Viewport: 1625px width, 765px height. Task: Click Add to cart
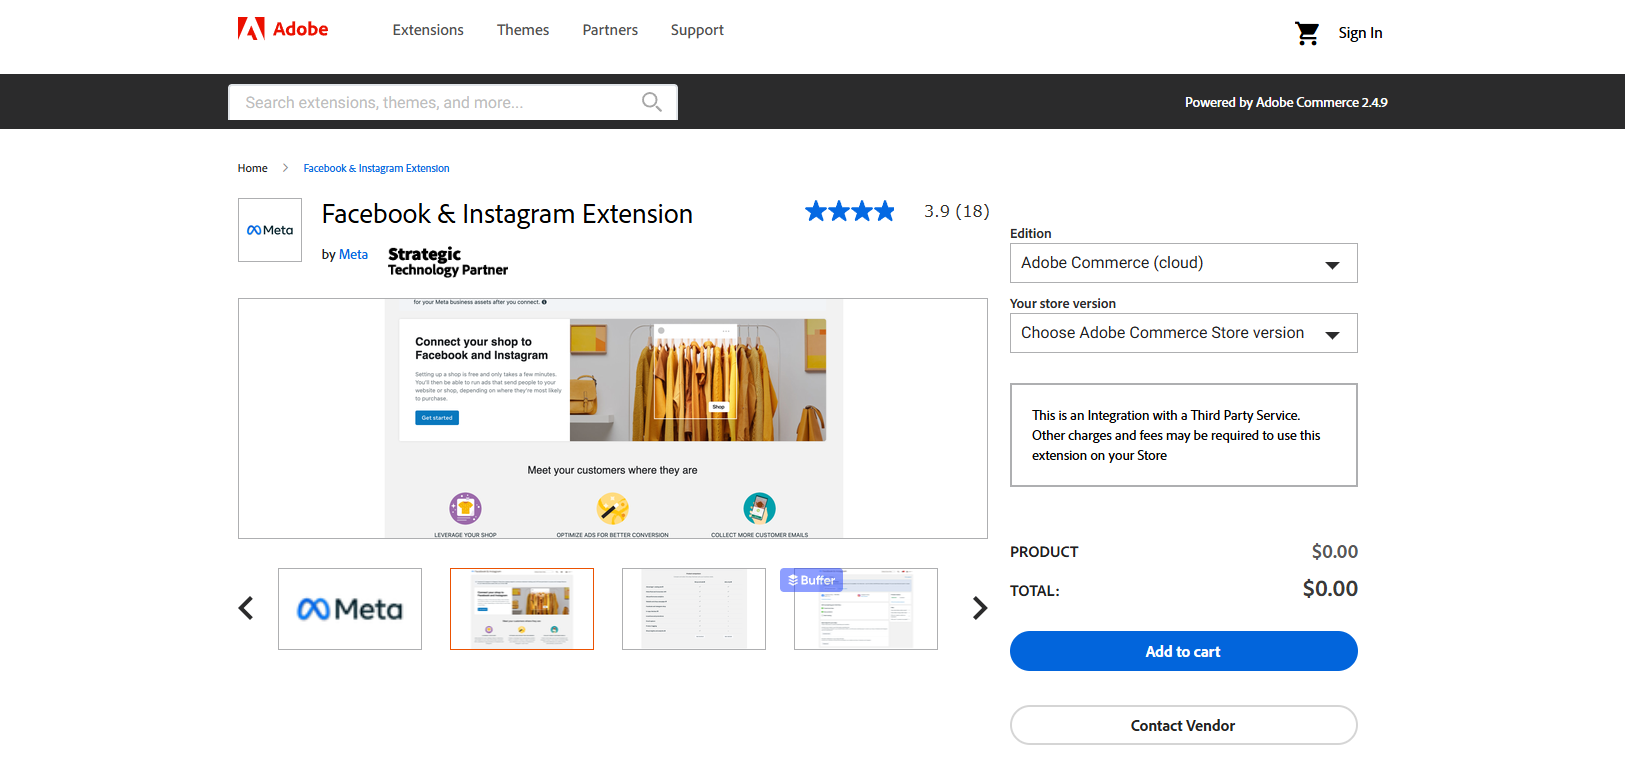point(1184,651)
